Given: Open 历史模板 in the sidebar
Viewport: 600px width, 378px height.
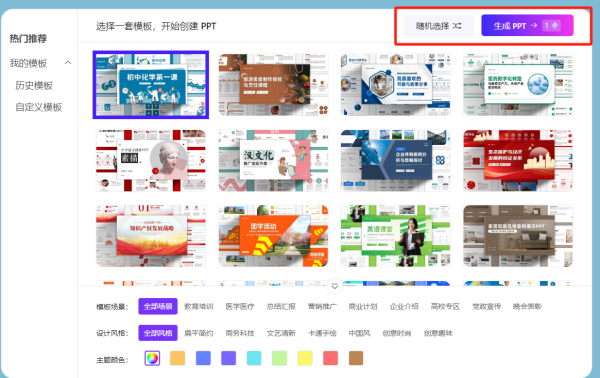Looking at the screenshot, I should coord(34,85).
